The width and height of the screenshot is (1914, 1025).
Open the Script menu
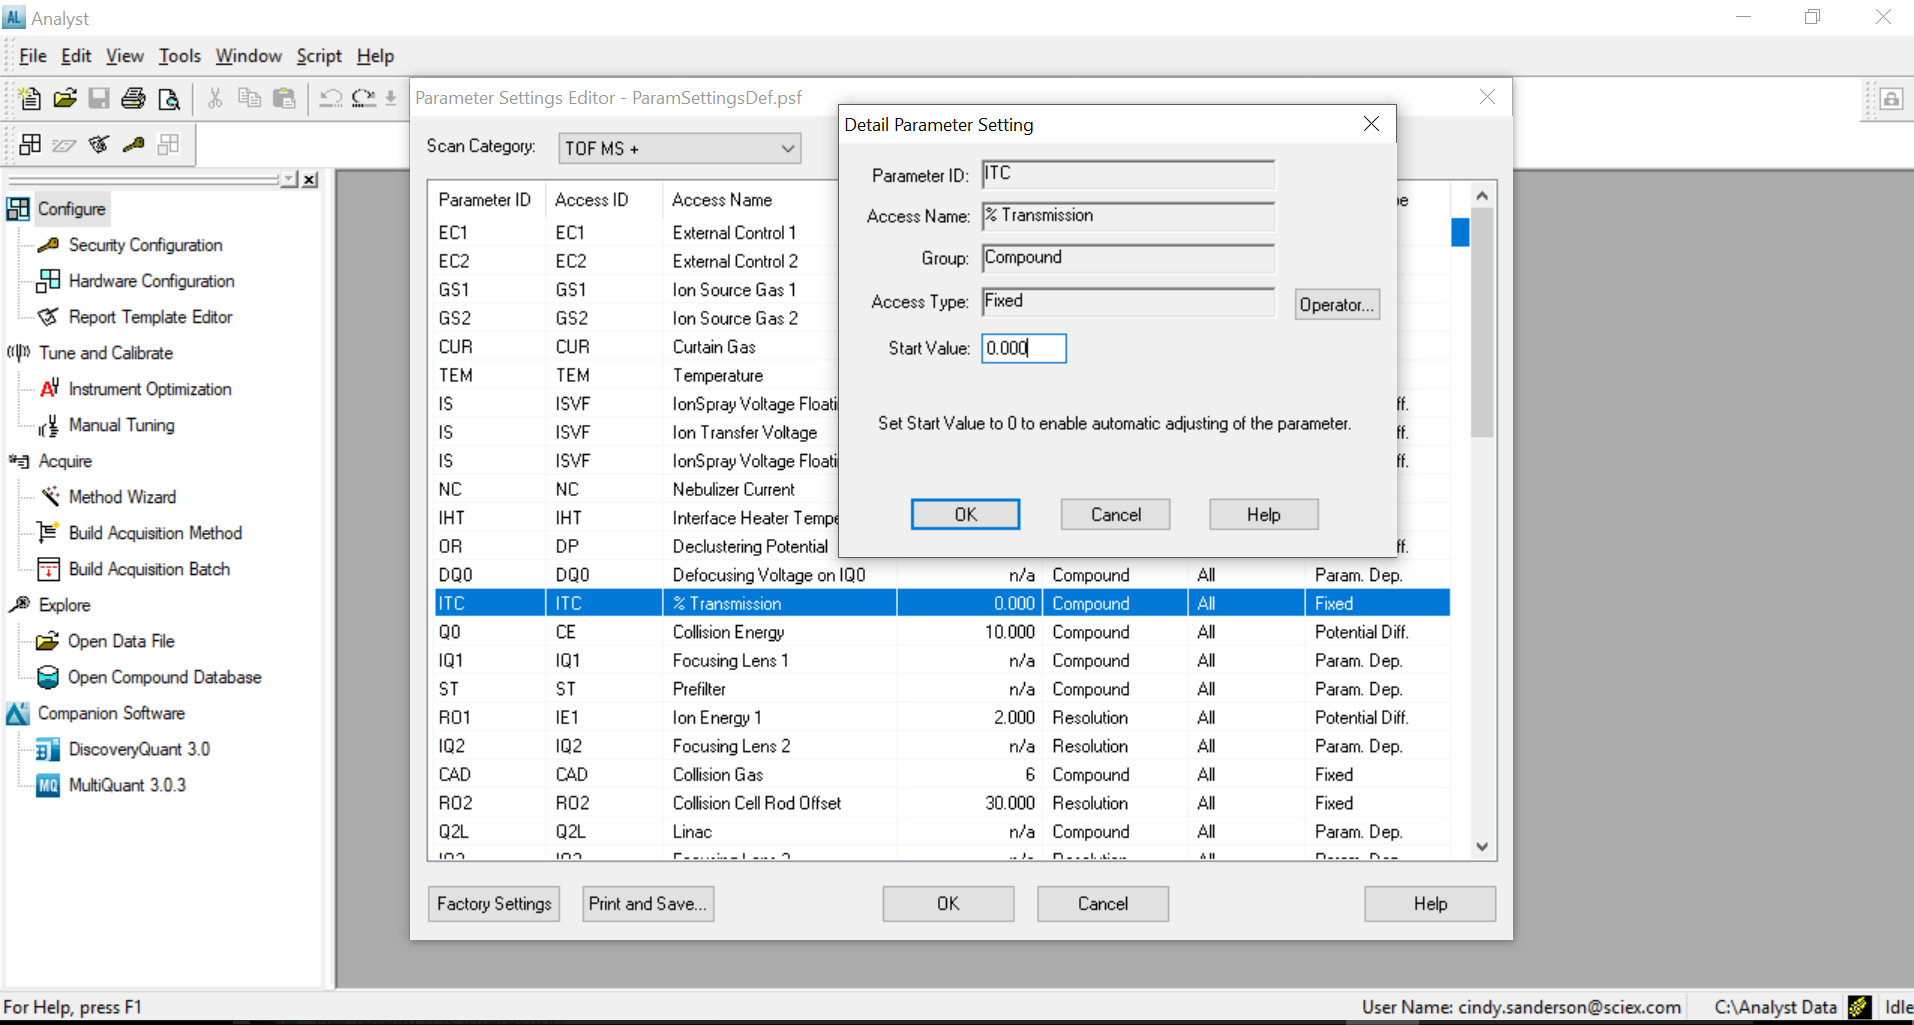tap(318, 56)
